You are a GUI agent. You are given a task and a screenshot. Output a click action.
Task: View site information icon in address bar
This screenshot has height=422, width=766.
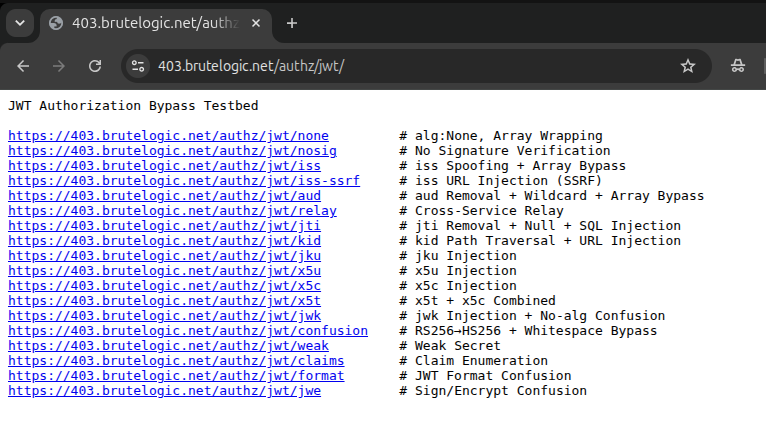[x=138, y=66]
